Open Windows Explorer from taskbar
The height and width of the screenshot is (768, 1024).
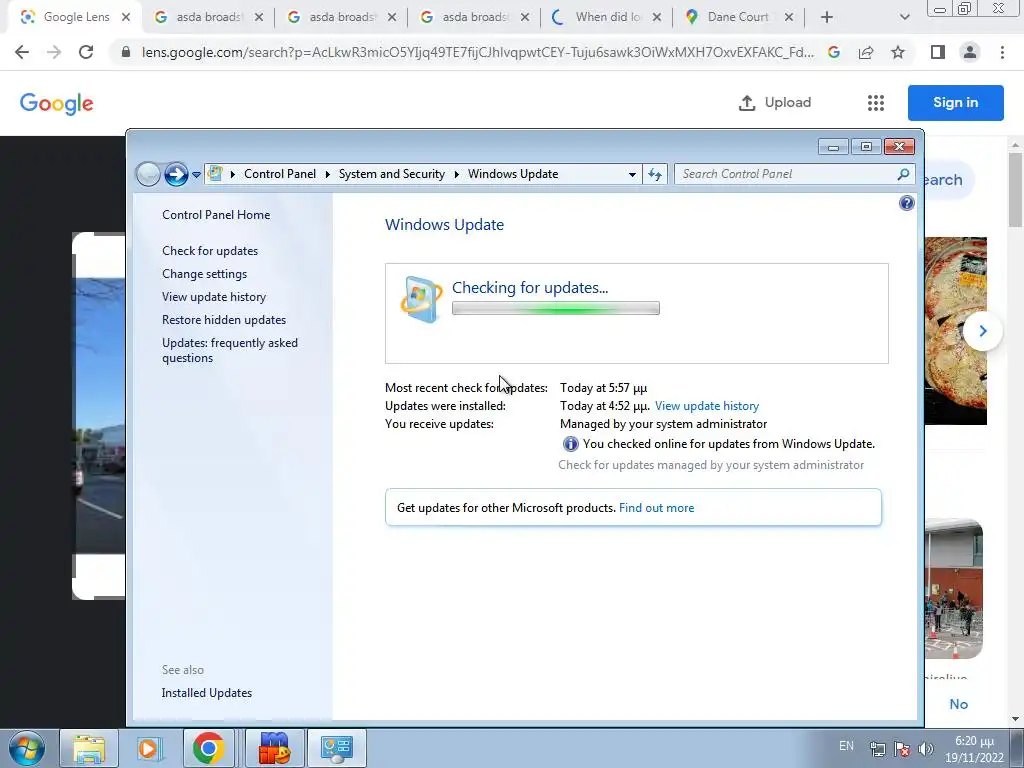coord(88,748)
